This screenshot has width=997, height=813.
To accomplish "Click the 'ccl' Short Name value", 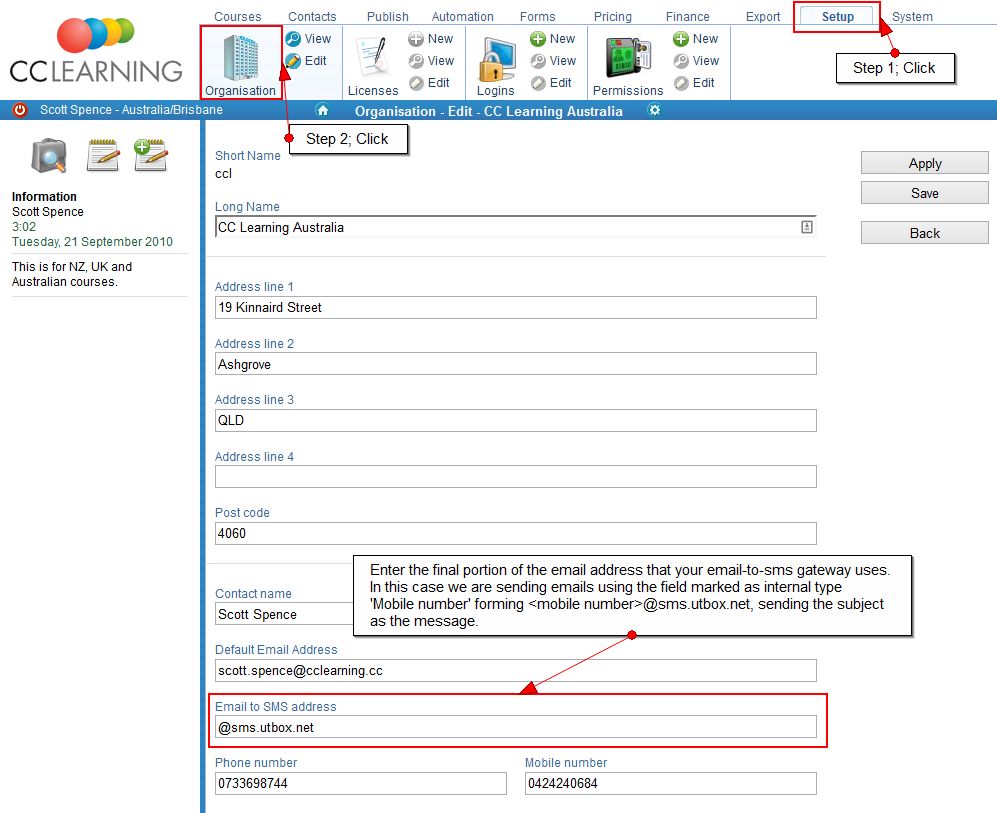I will (223, 174).
